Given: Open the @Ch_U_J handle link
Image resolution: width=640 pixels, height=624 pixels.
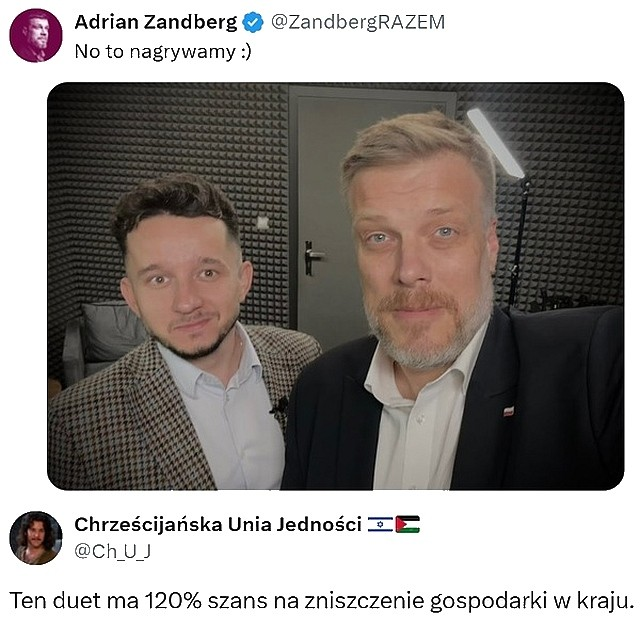Looking at the screenshot, I should click(113, 551).
